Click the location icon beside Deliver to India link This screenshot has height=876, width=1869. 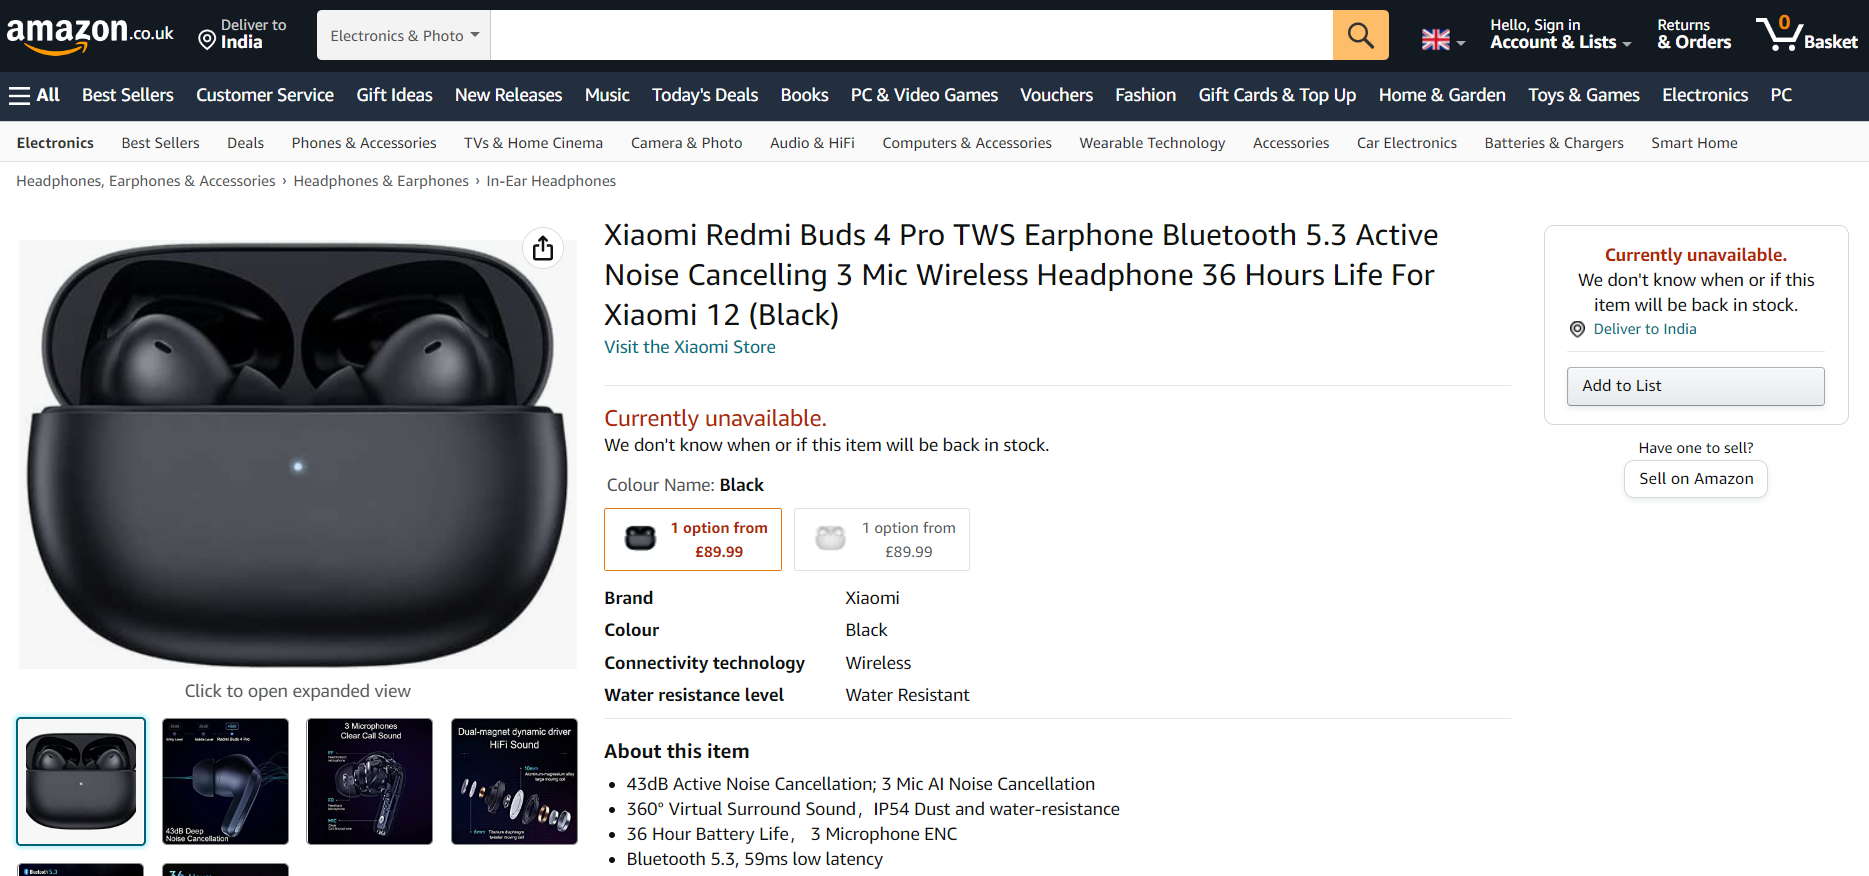tap(1577, 329)
